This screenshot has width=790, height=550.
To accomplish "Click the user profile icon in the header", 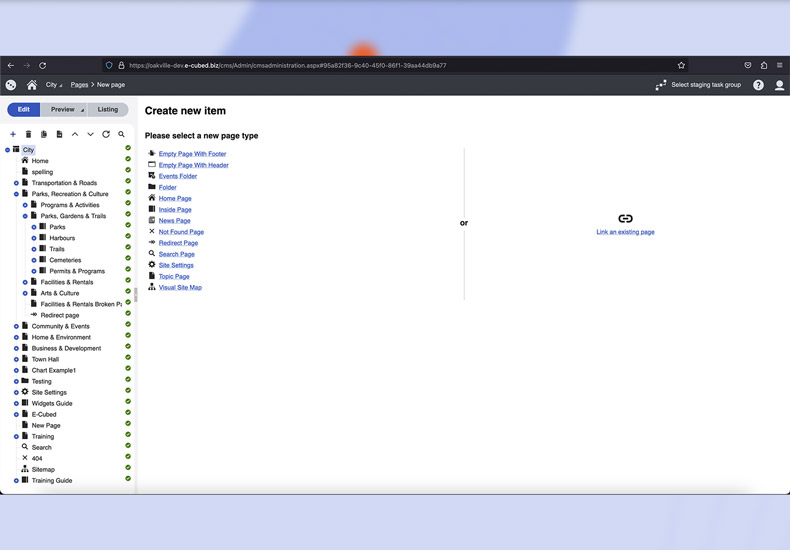I will click(x=780, y=85).
